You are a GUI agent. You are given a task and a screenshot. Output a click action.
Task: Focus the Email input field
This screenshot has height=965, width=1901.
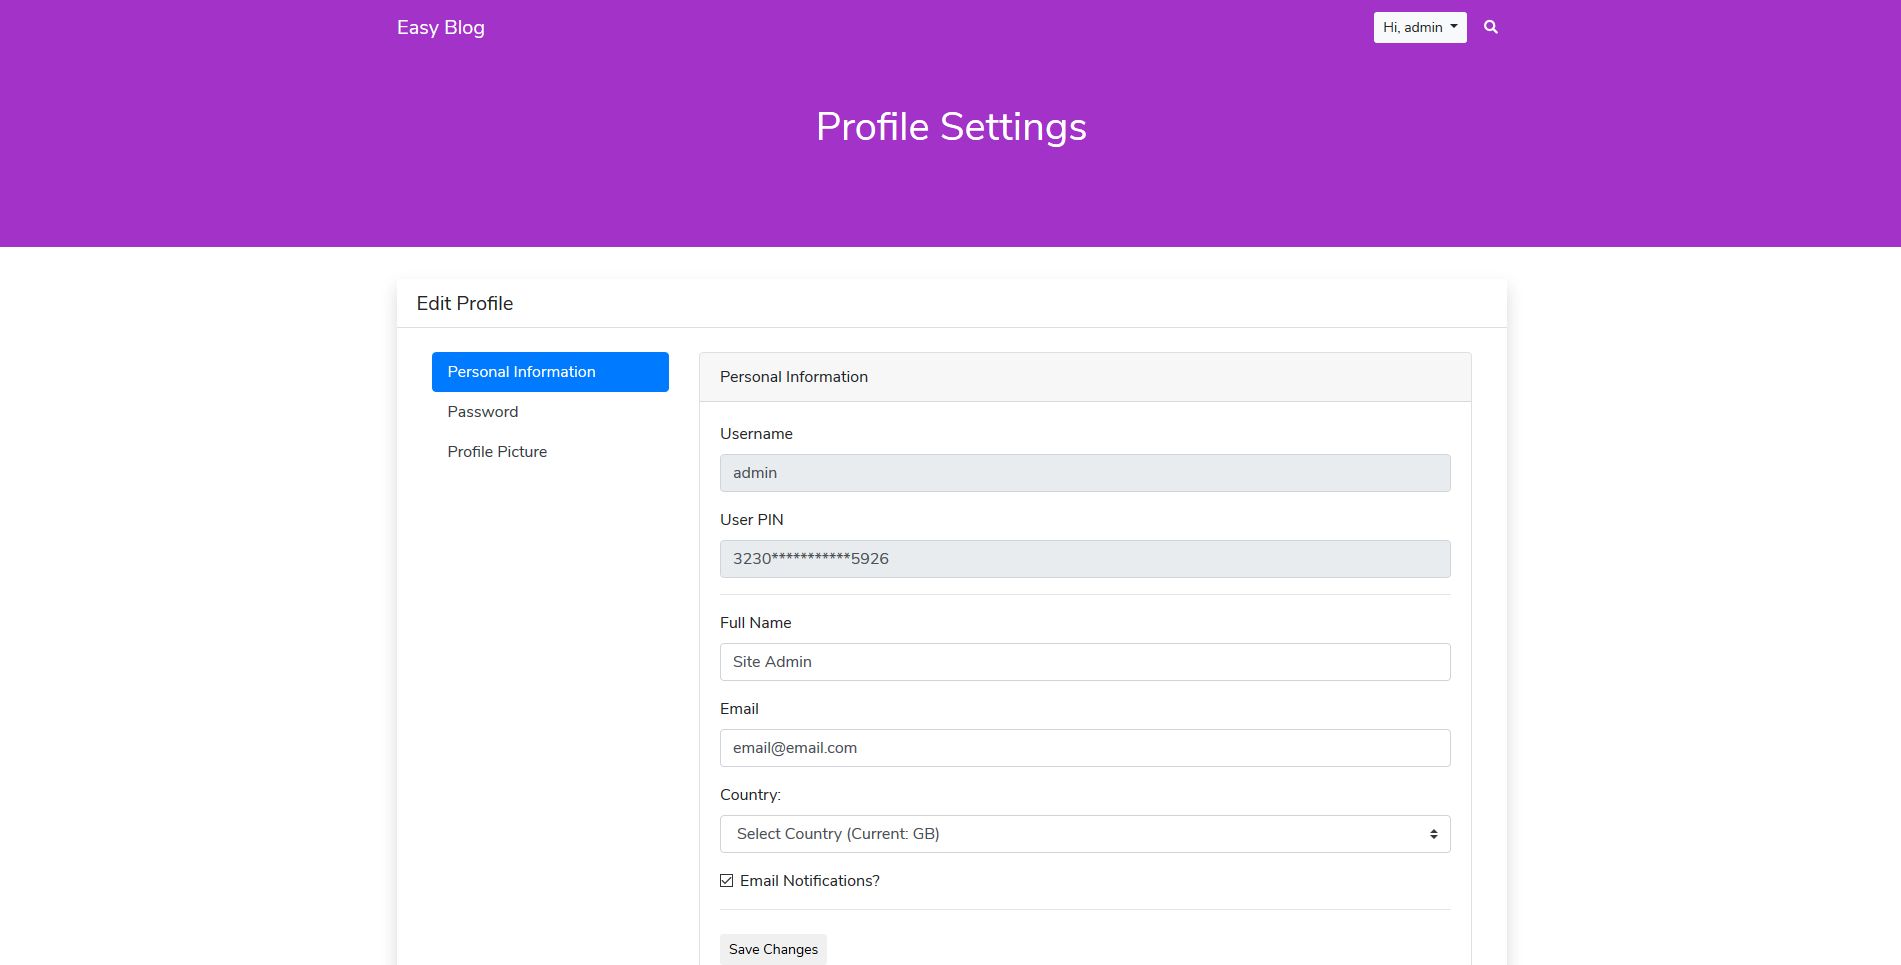(1084, 748)
